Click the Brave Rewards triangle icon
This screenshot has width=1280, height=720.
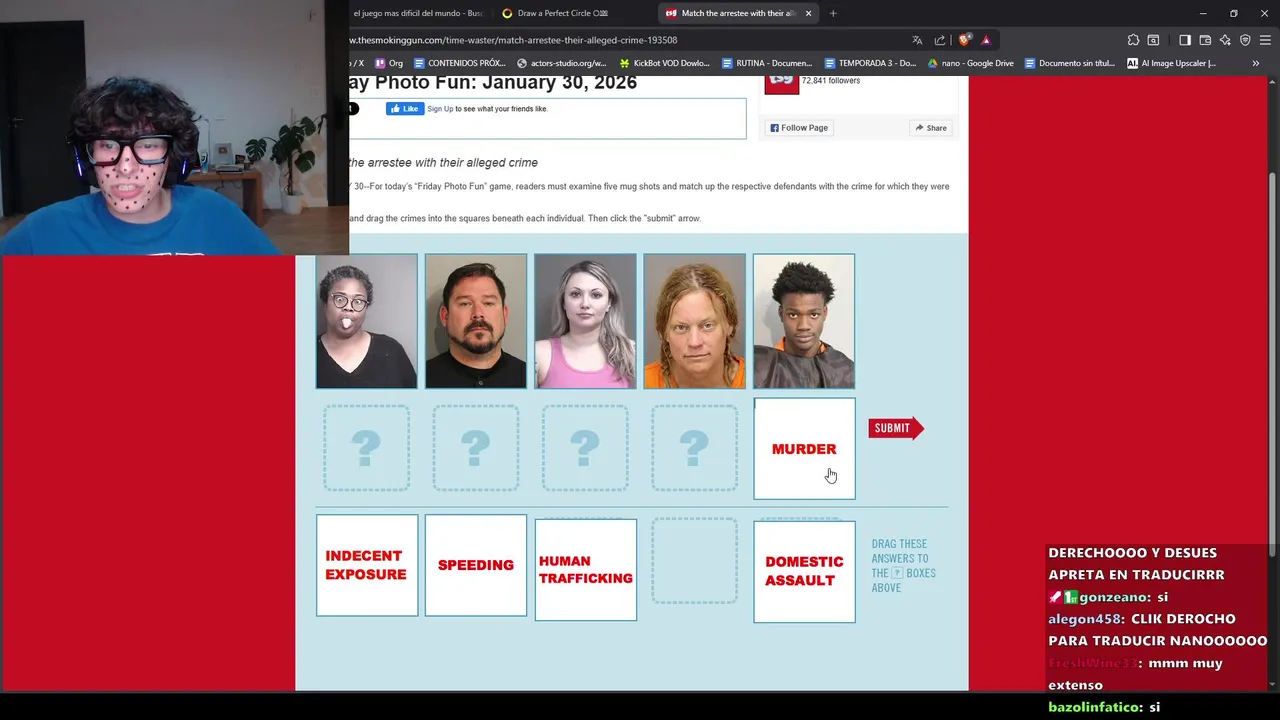(x=986, y=40)
